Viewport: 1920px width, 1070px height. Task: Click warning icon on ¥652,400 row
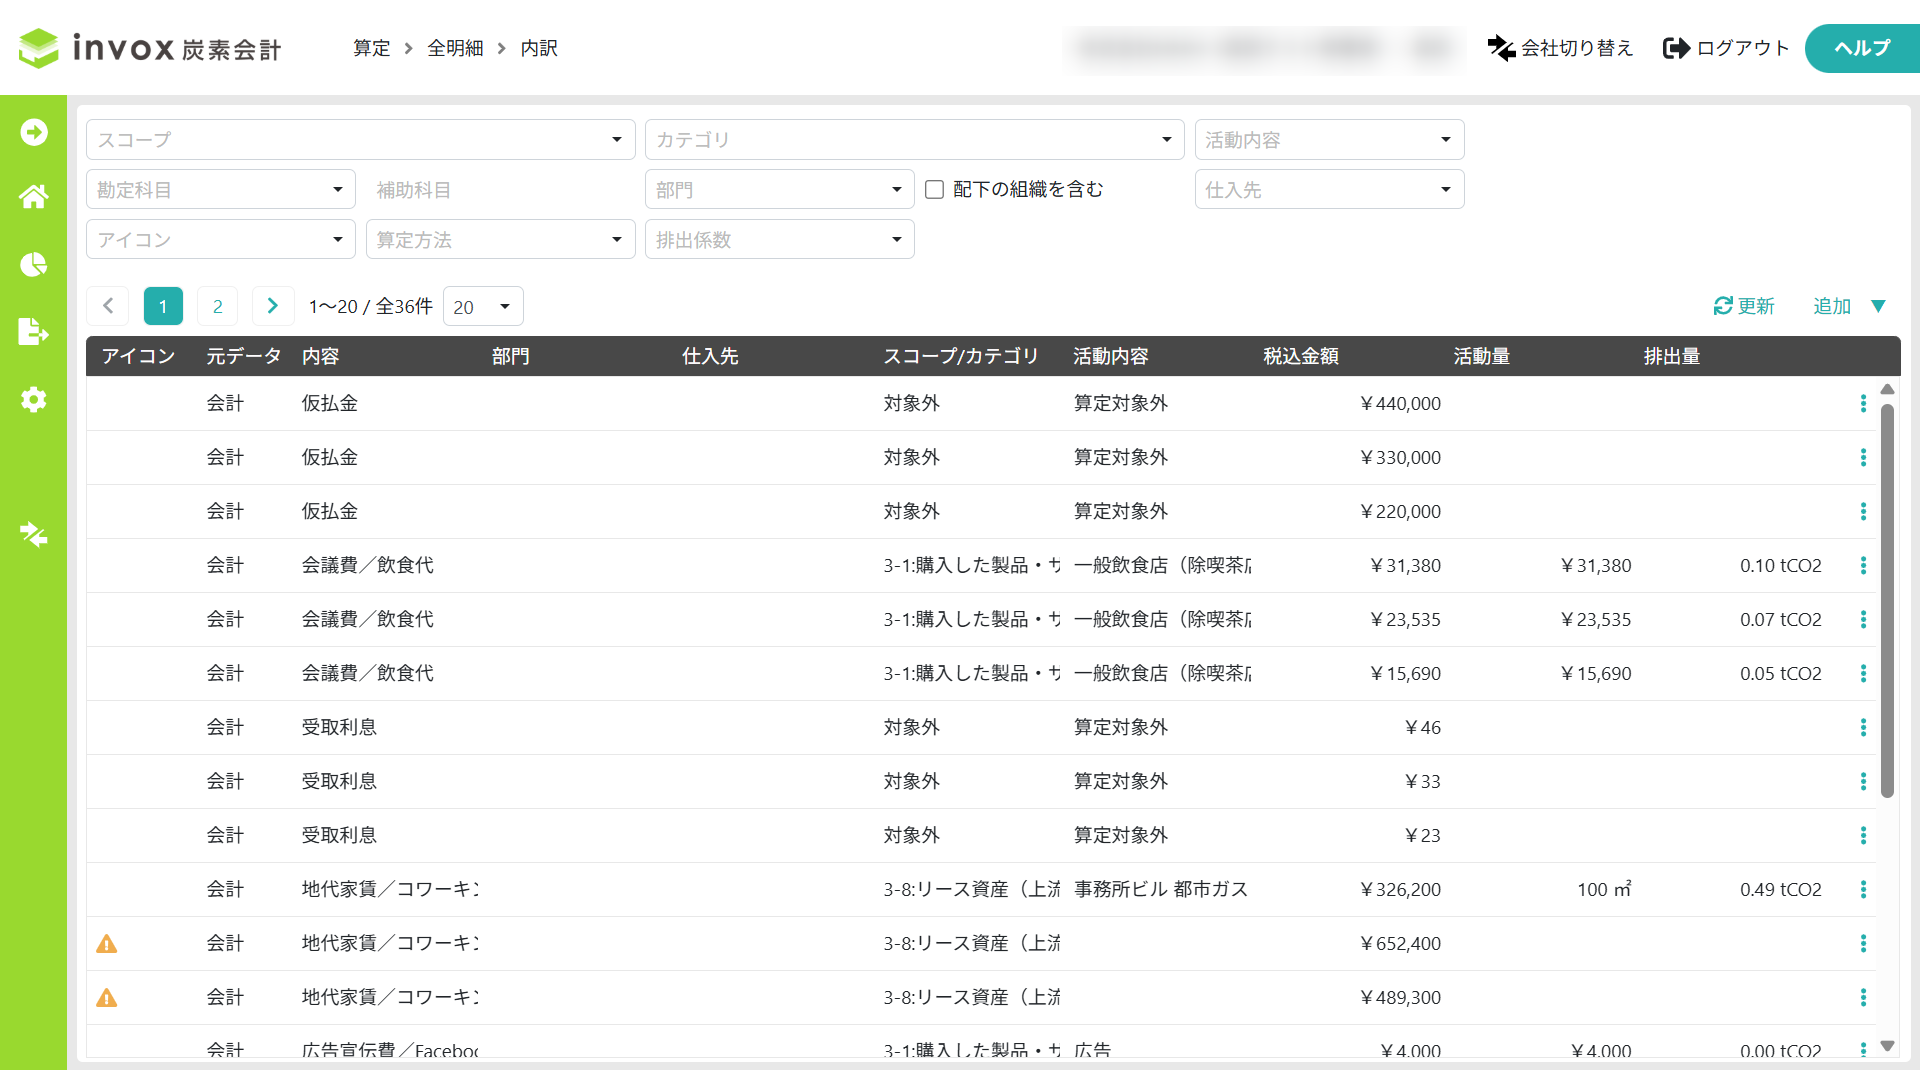pos(107,943)
